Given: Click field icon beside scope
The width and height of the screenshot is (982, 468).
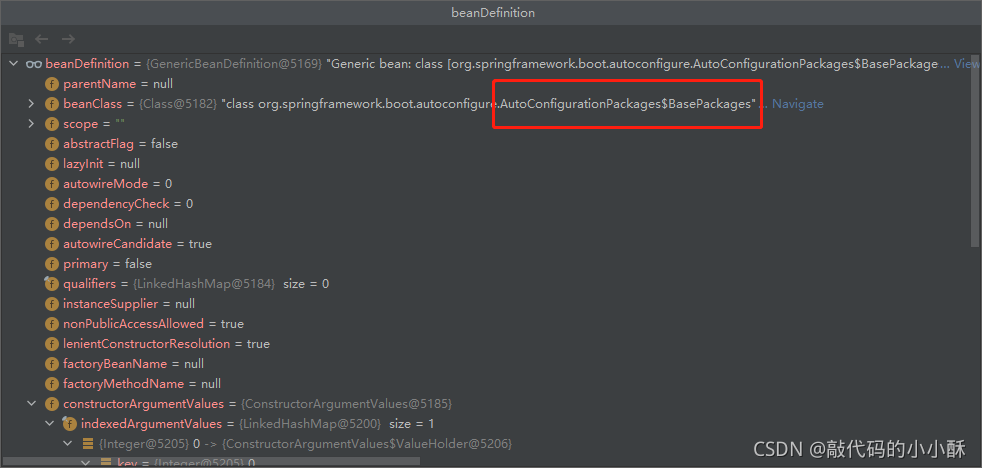Looking at the screenshot, I should click(x=51, y=124).
